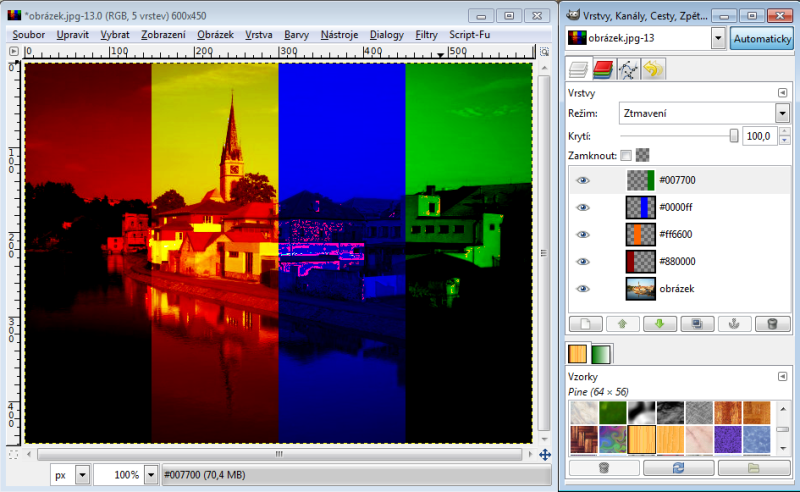
Task: Click the patterns list scrollbar down arrow
Action: pos(783,449)
